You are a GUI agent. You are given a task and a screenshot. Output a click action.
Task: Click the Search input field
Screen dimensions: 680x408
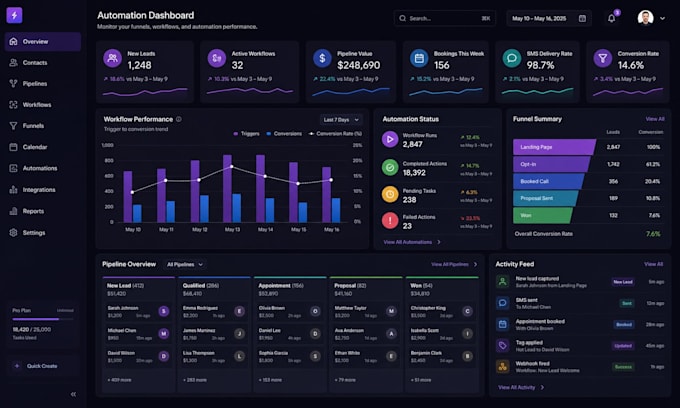[x=445, y=18]
